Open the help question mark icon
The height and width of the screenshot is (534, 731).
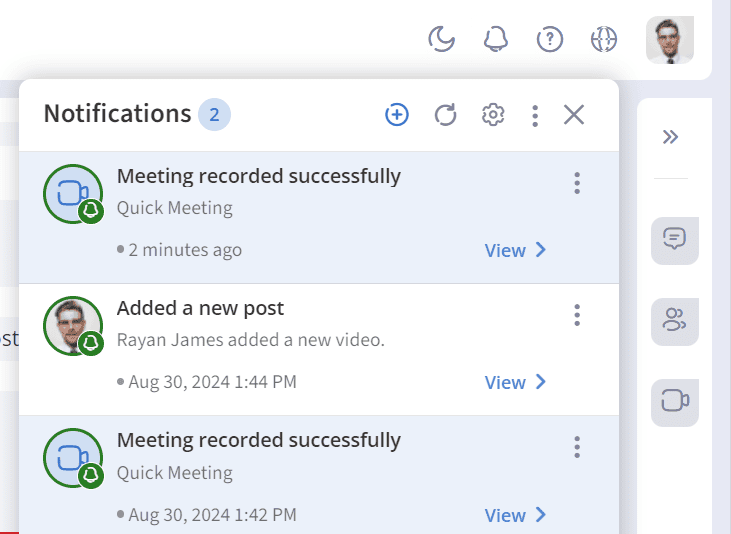550,39
